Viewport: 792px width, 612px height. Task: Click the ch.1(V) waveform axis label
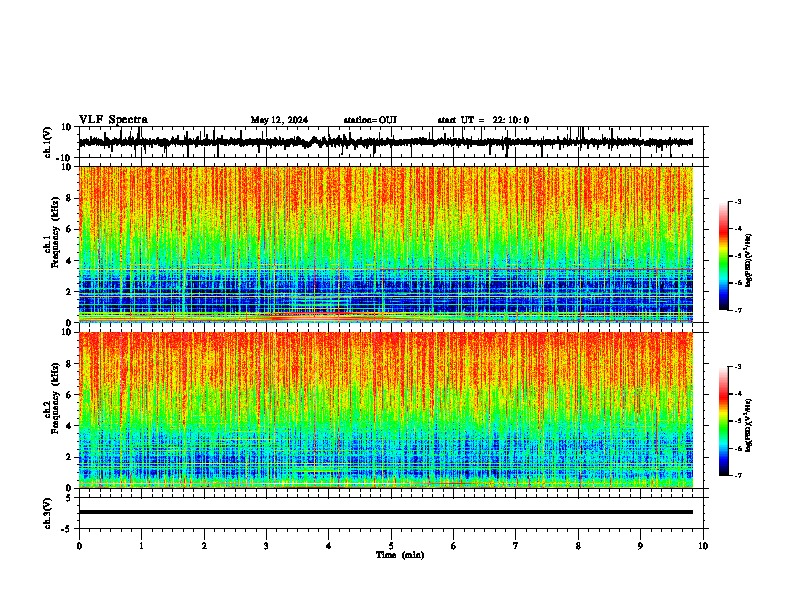pos(48,142)
